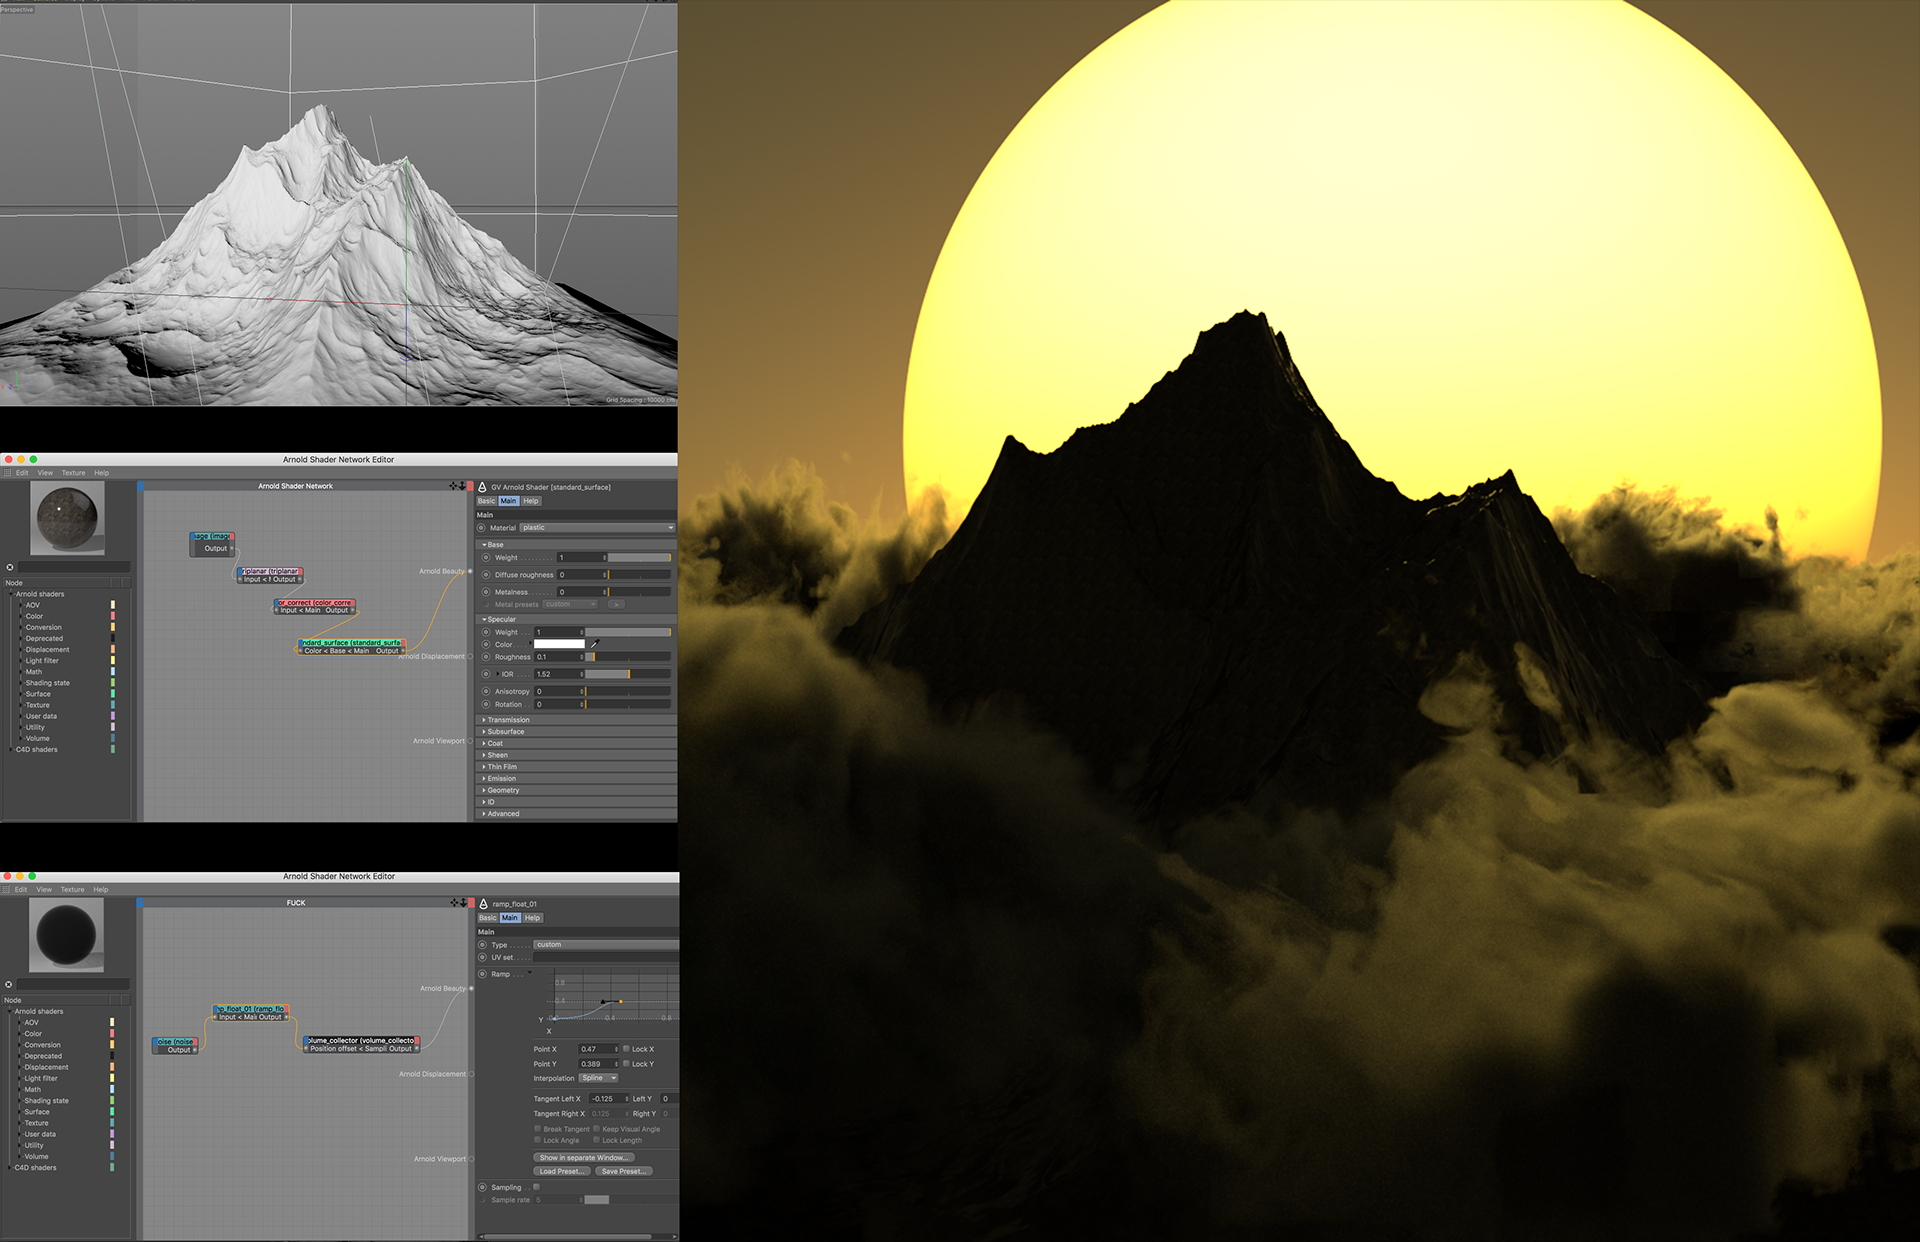This screenshot has height=1242, width=1920.
Task: Clear search with X icon in upper editor
Action: click(10, 567)
